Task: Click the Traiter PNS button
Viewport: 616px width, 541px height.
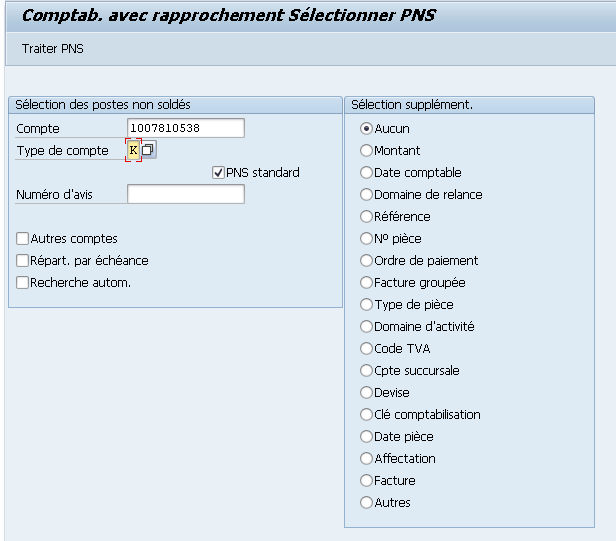Action: [x=52, y=49]
